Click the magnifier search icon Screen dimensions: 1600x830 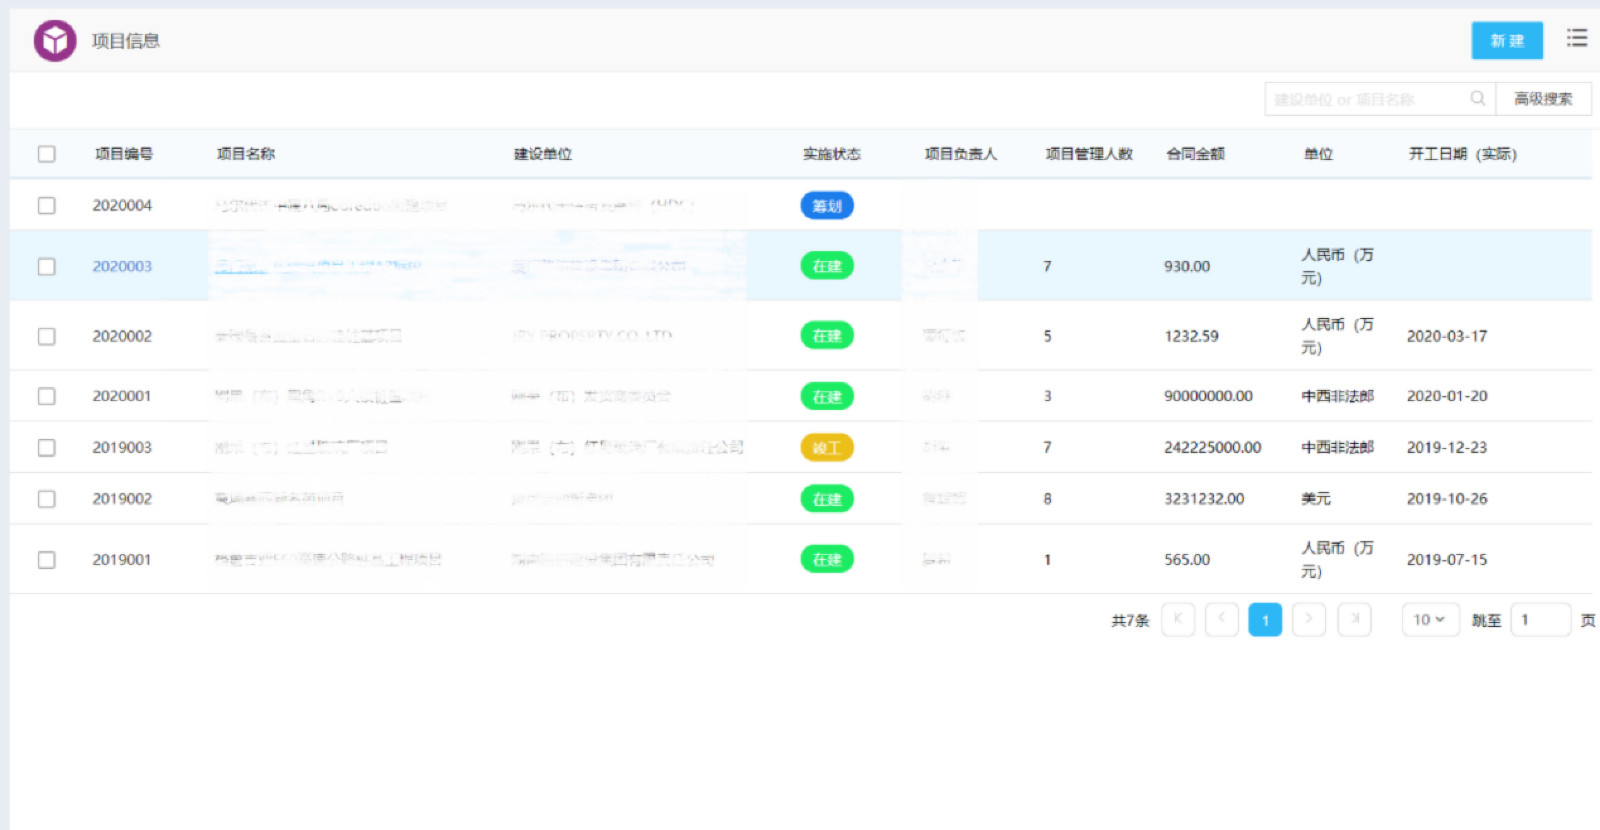click(1477, 98)
